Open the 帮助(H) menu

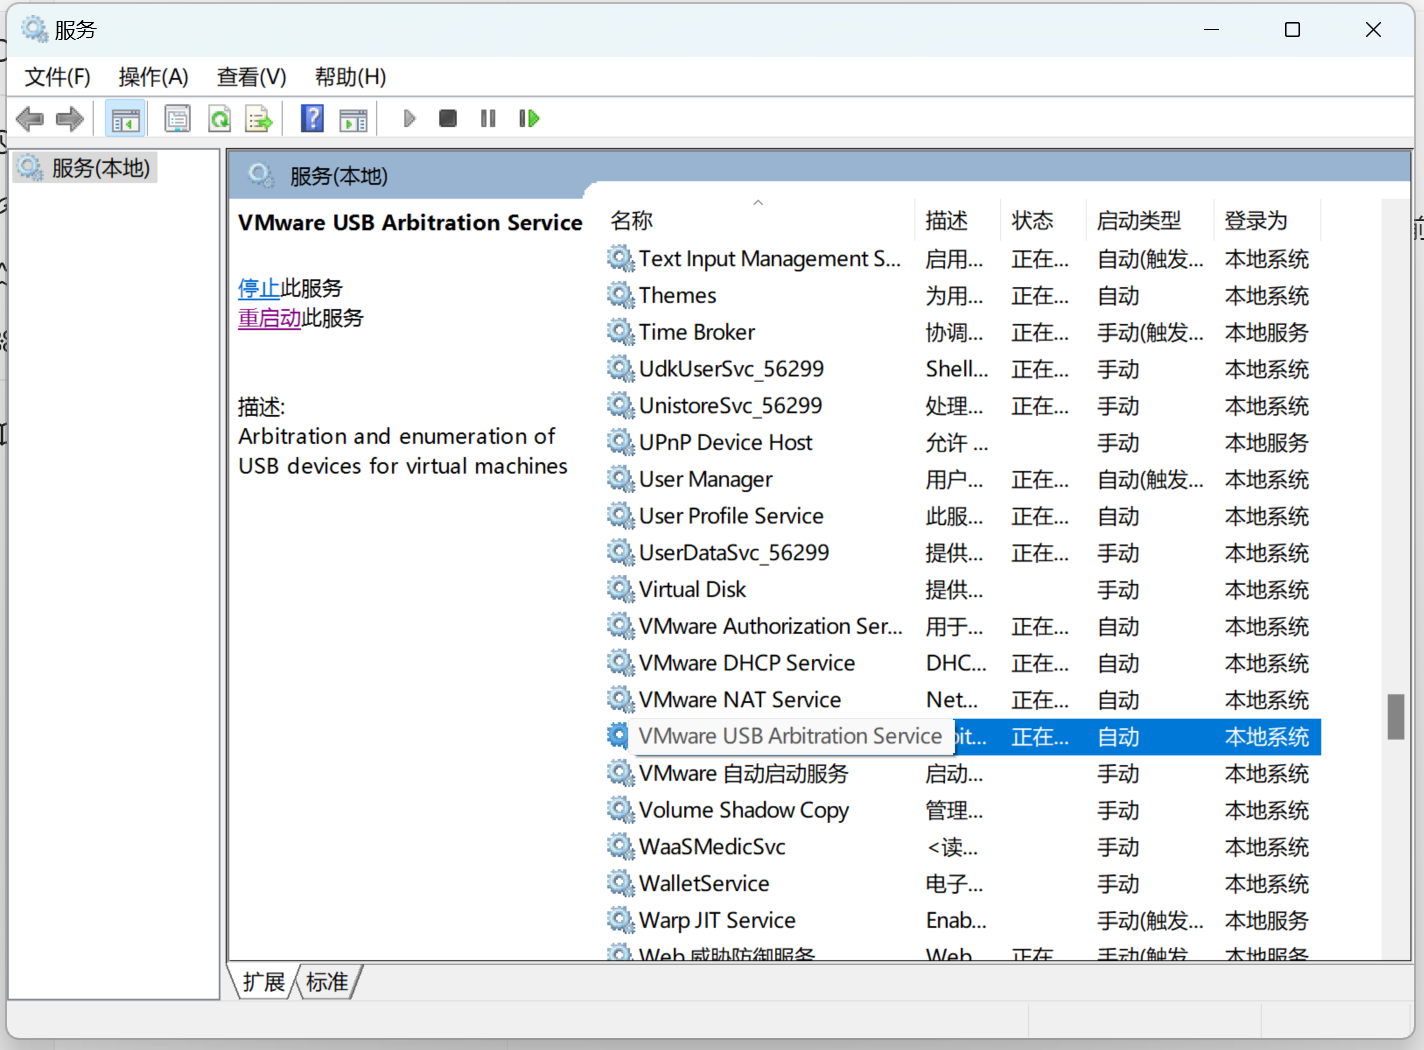(350, 77)
